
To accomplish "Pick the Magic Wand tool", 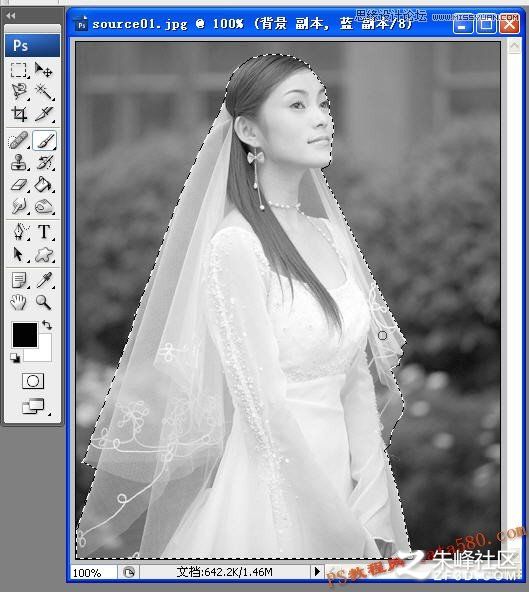I will click(43, 92).
